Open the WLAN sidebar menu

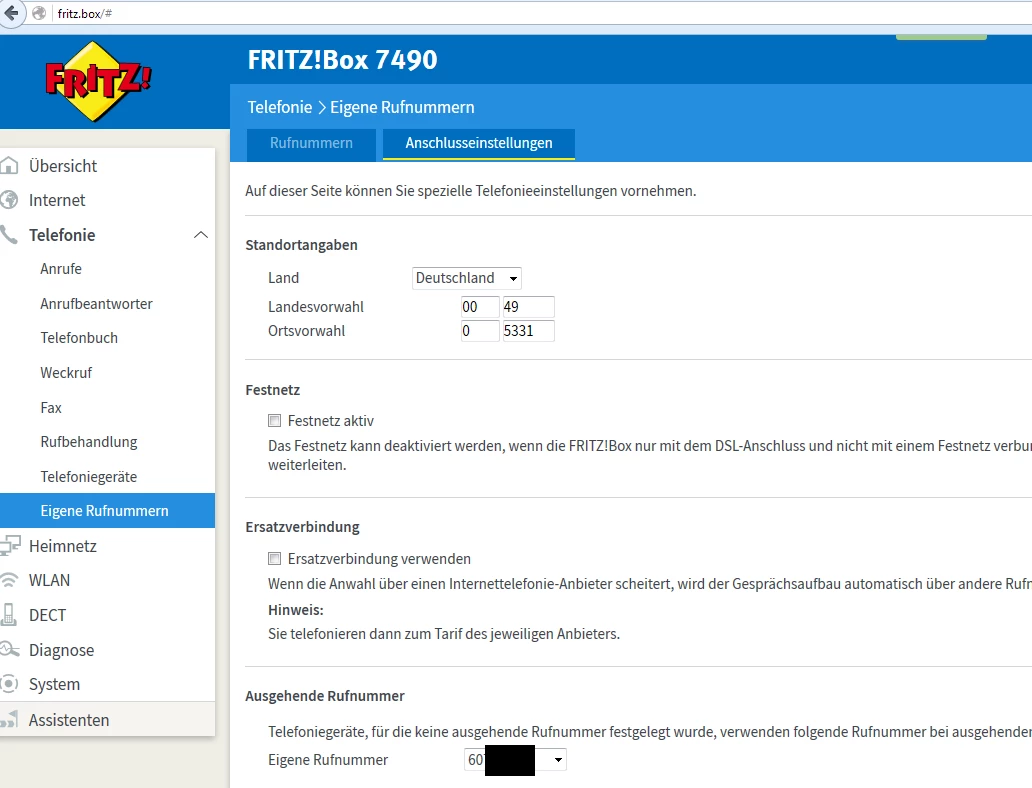pos(49,580)
